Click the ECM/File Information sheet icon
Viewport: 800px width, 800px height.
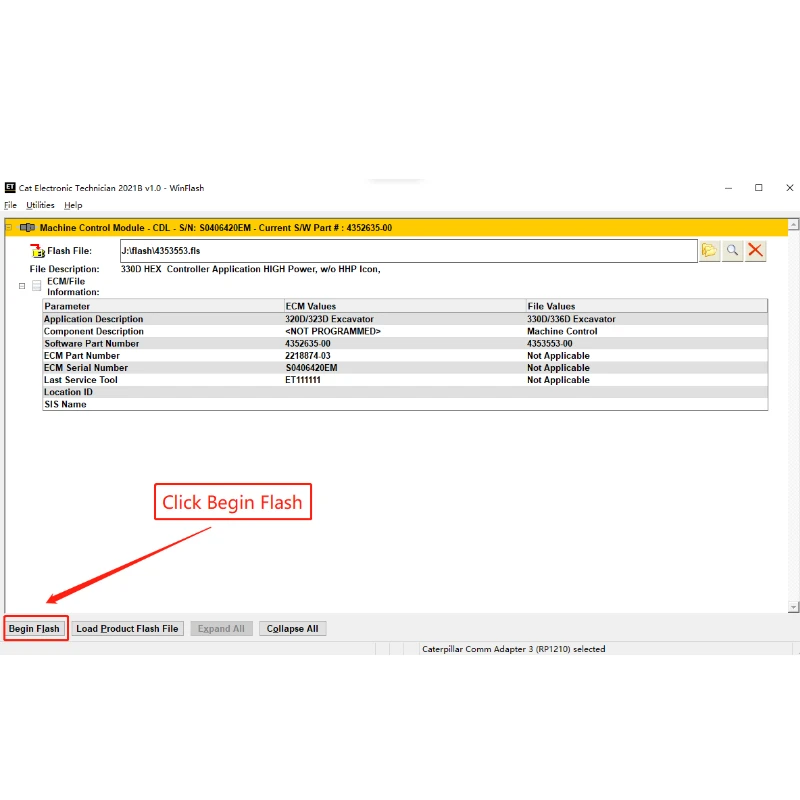tap(36, 286)
